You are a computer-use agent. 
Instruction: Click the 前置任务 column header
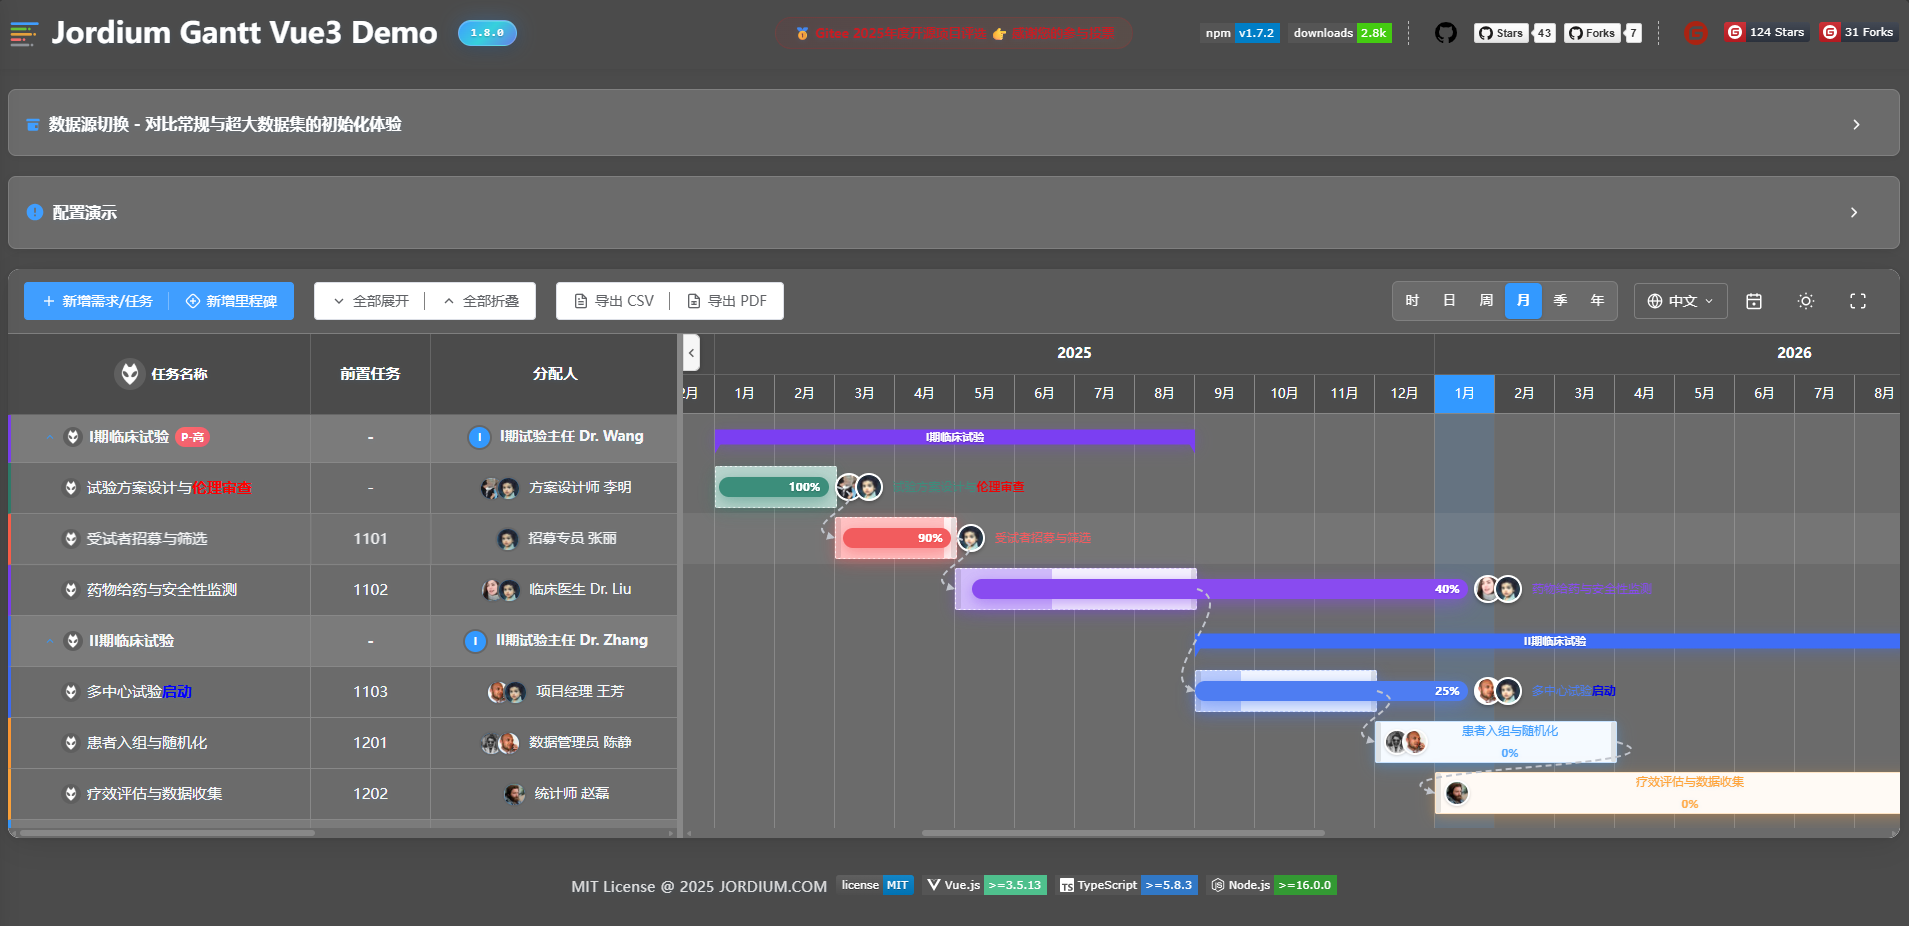[370, 374]
